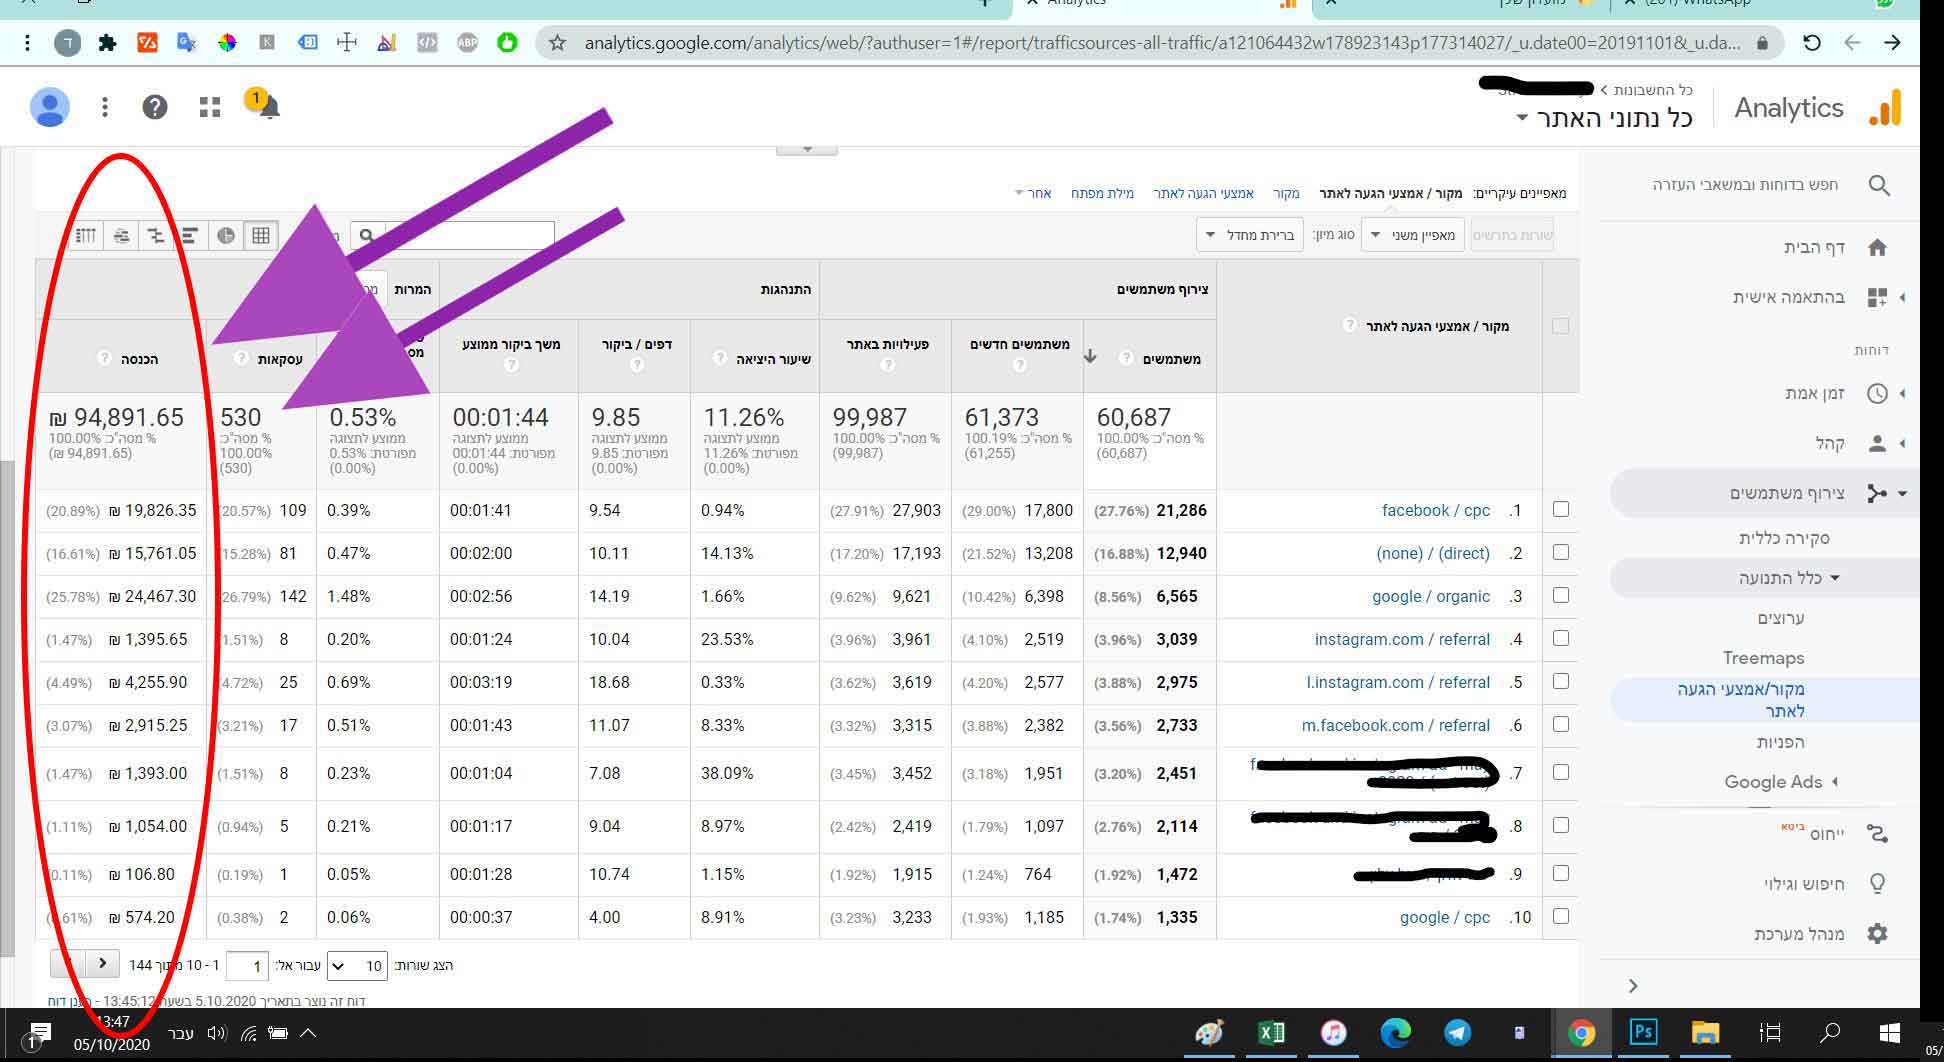Viewport: 1944px width, 1062px height.
Task: Open the rows-per-page dropdown showing 10
Action: 358,966
